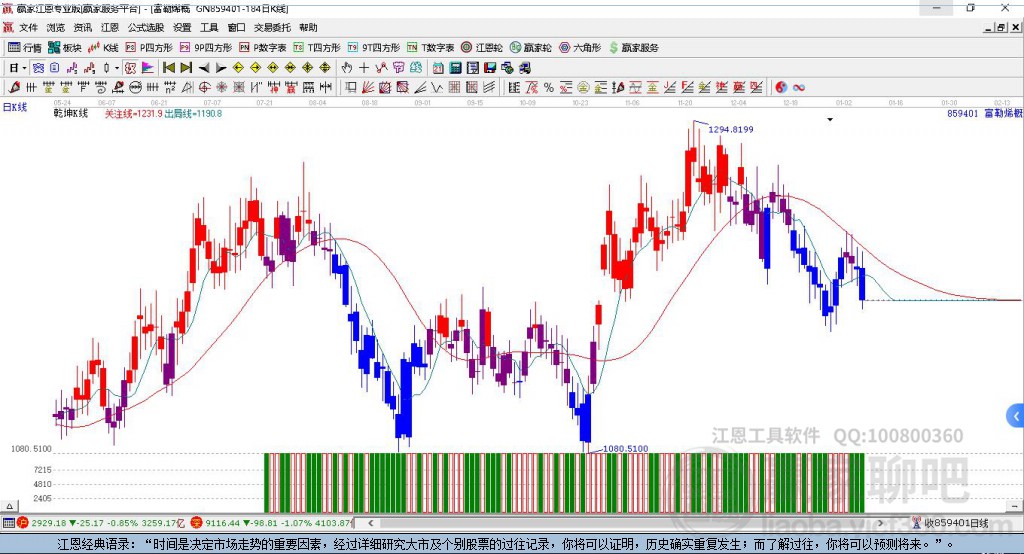Select the red fan lines drawing tool
The width and height of the screenshot is (1024, 554).
point(368,88)
